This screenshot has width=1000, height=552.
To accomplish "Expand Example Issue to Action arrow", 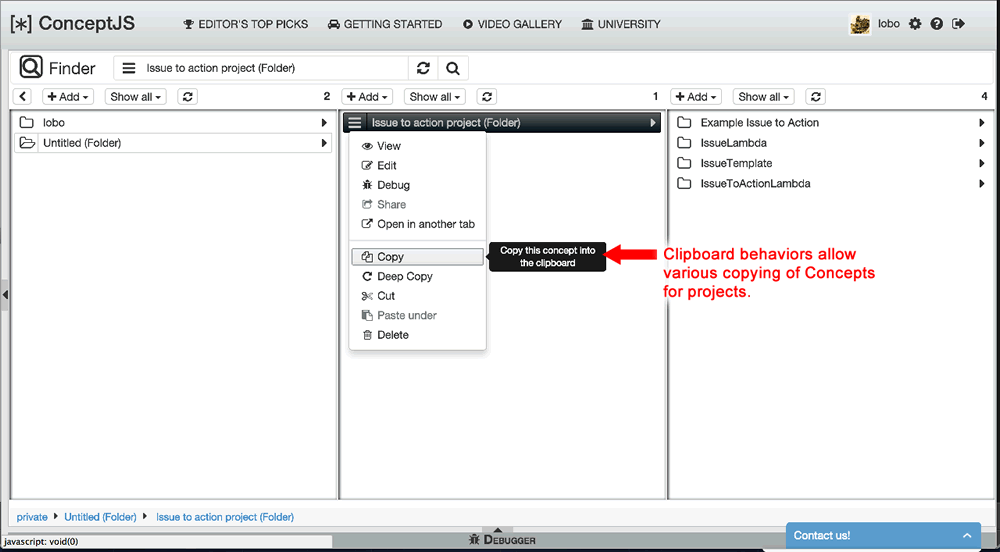I will point(982,123).
